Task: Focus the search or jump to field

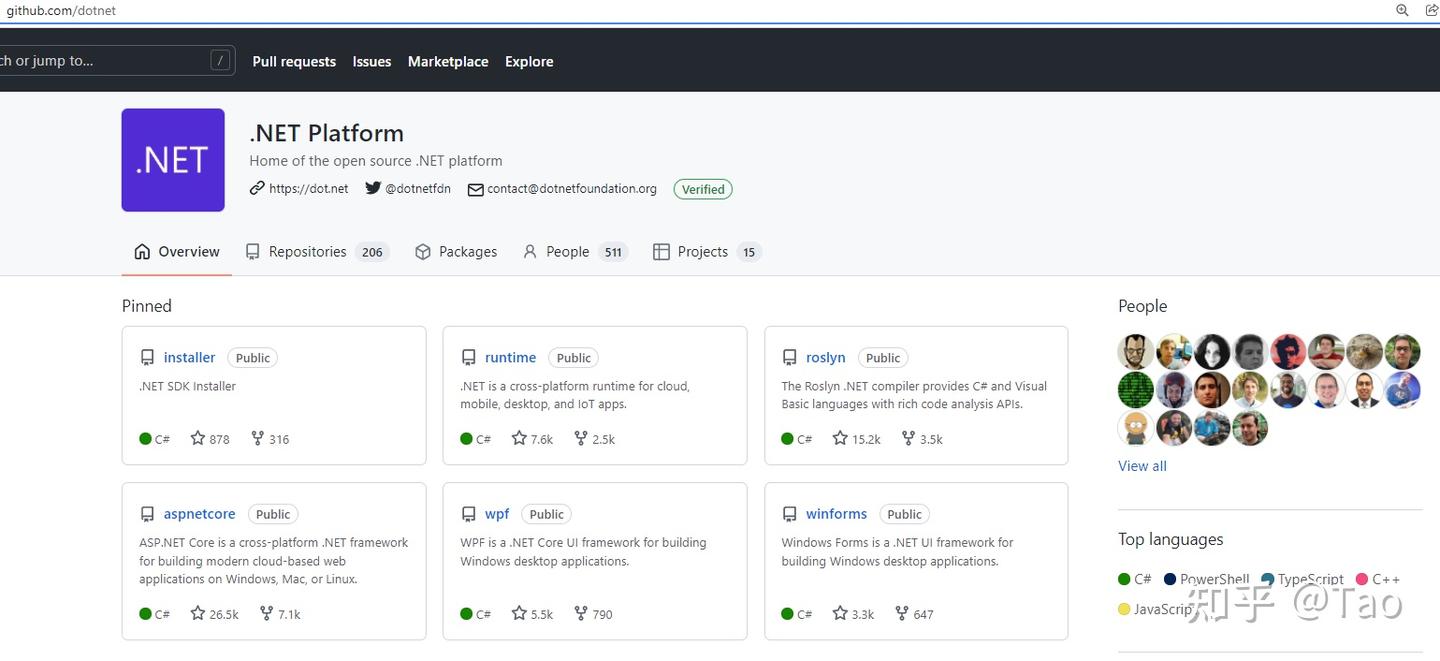Action: [116, 60]
